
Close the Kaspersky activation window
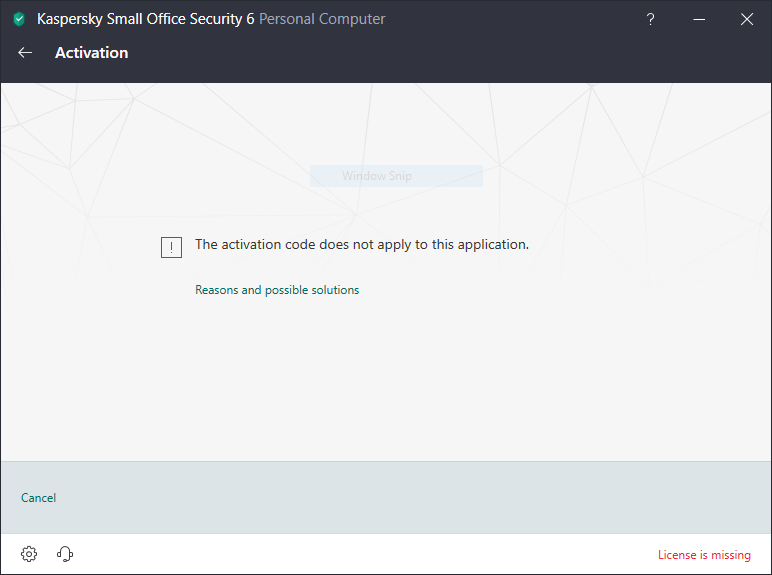[746, 19]
